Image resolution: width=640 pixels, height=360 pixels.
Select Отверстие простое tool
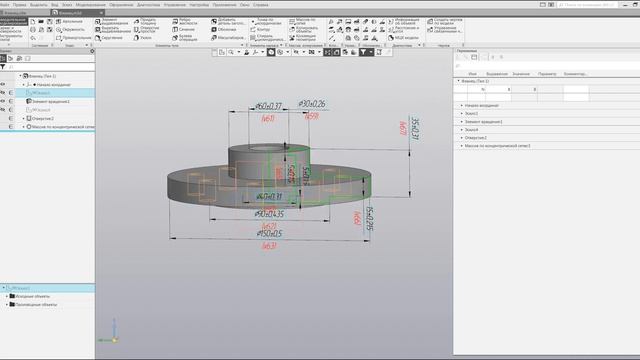147,29
